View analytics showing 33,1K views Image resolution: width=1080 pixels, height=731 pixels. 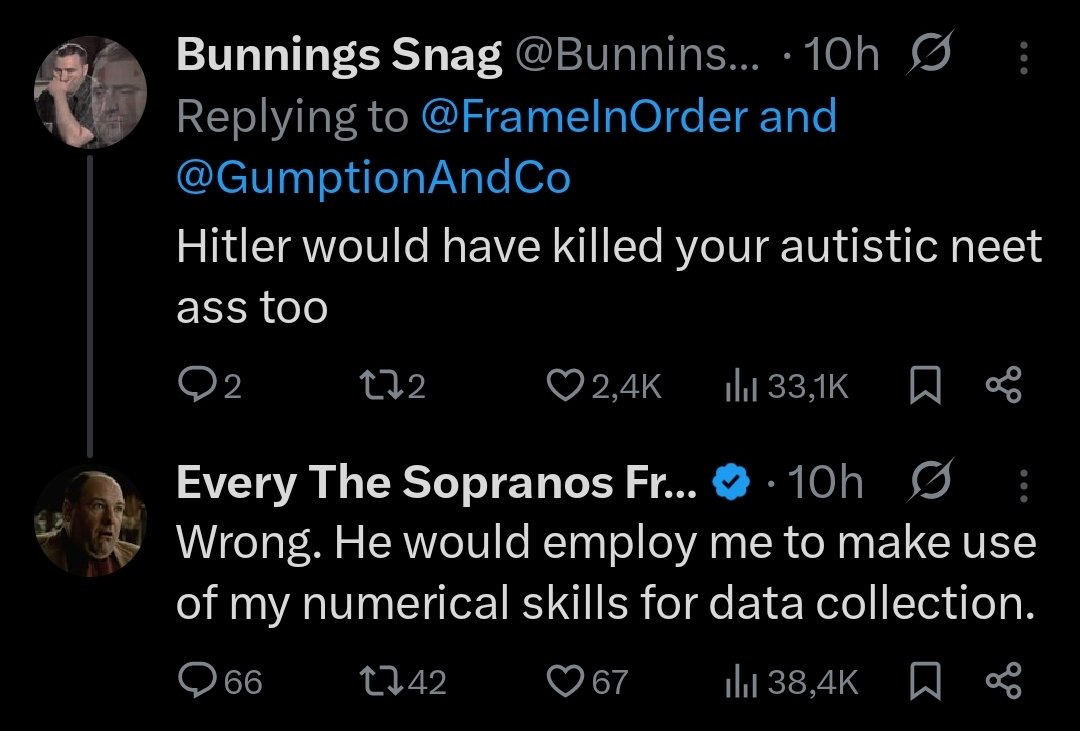(737, 386)
